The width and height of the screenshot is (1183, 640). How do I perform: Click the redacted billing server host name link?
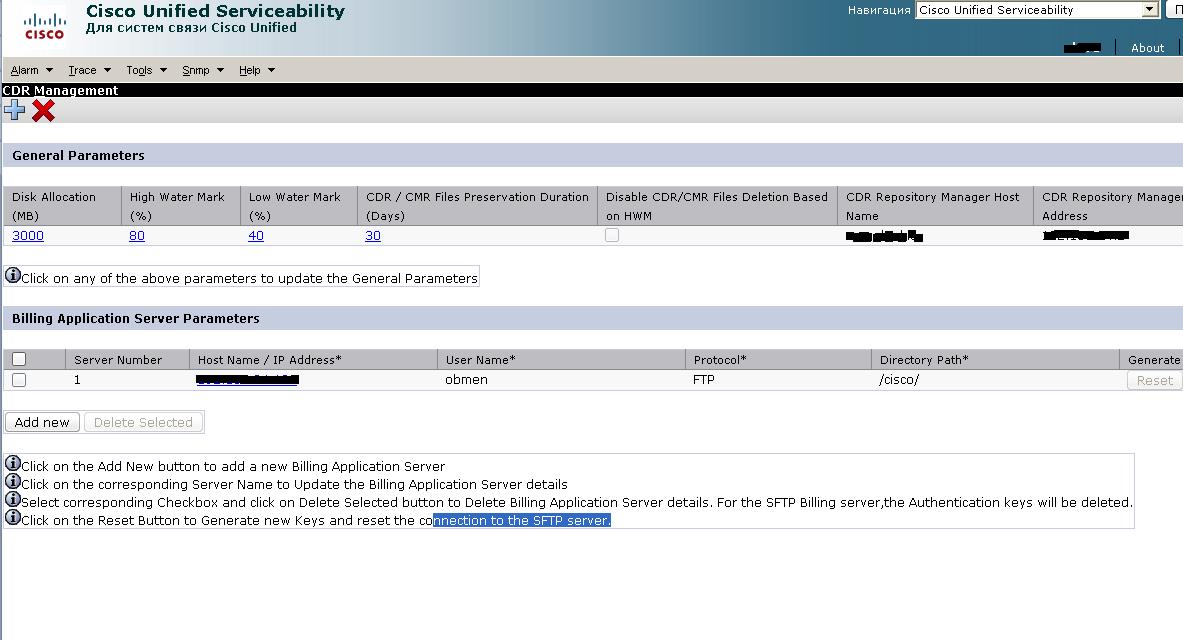pyautogui.click(x=247, y=380)
